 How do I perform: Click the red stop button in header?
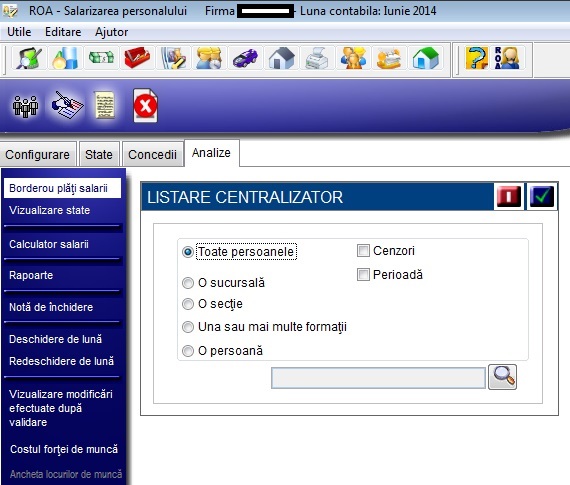pyautogui.click(x=509, y=196)
